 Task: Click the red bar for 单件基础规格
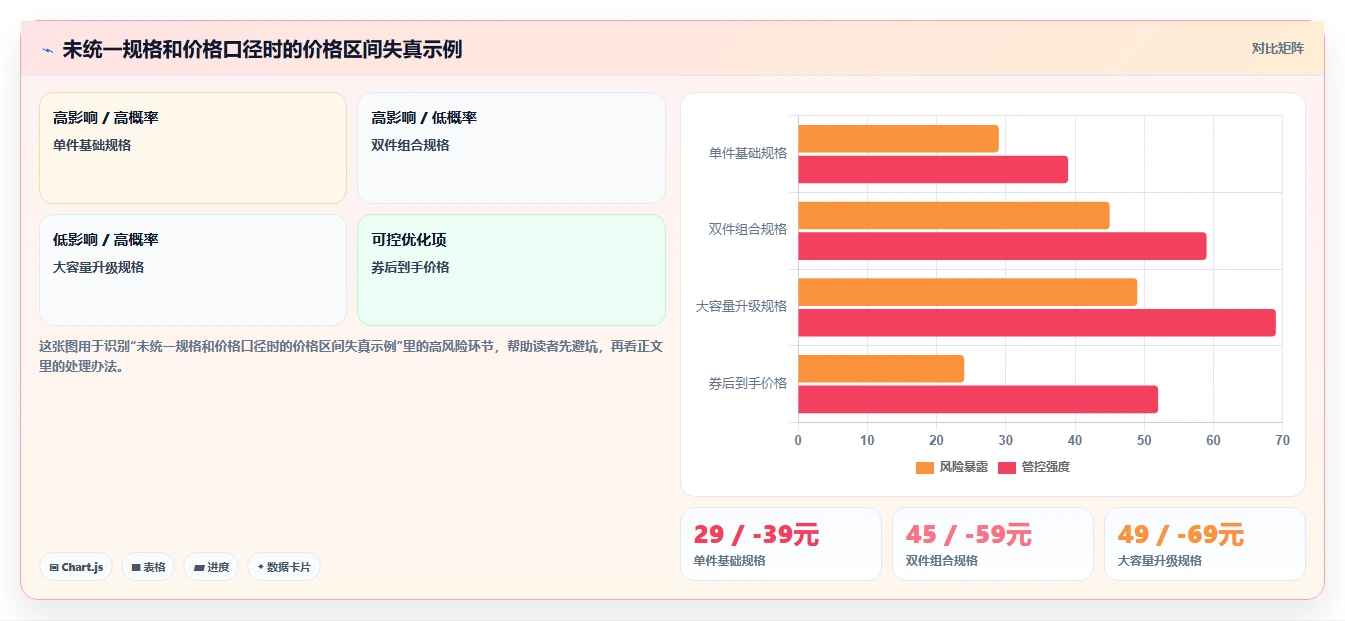coord(933,170)
